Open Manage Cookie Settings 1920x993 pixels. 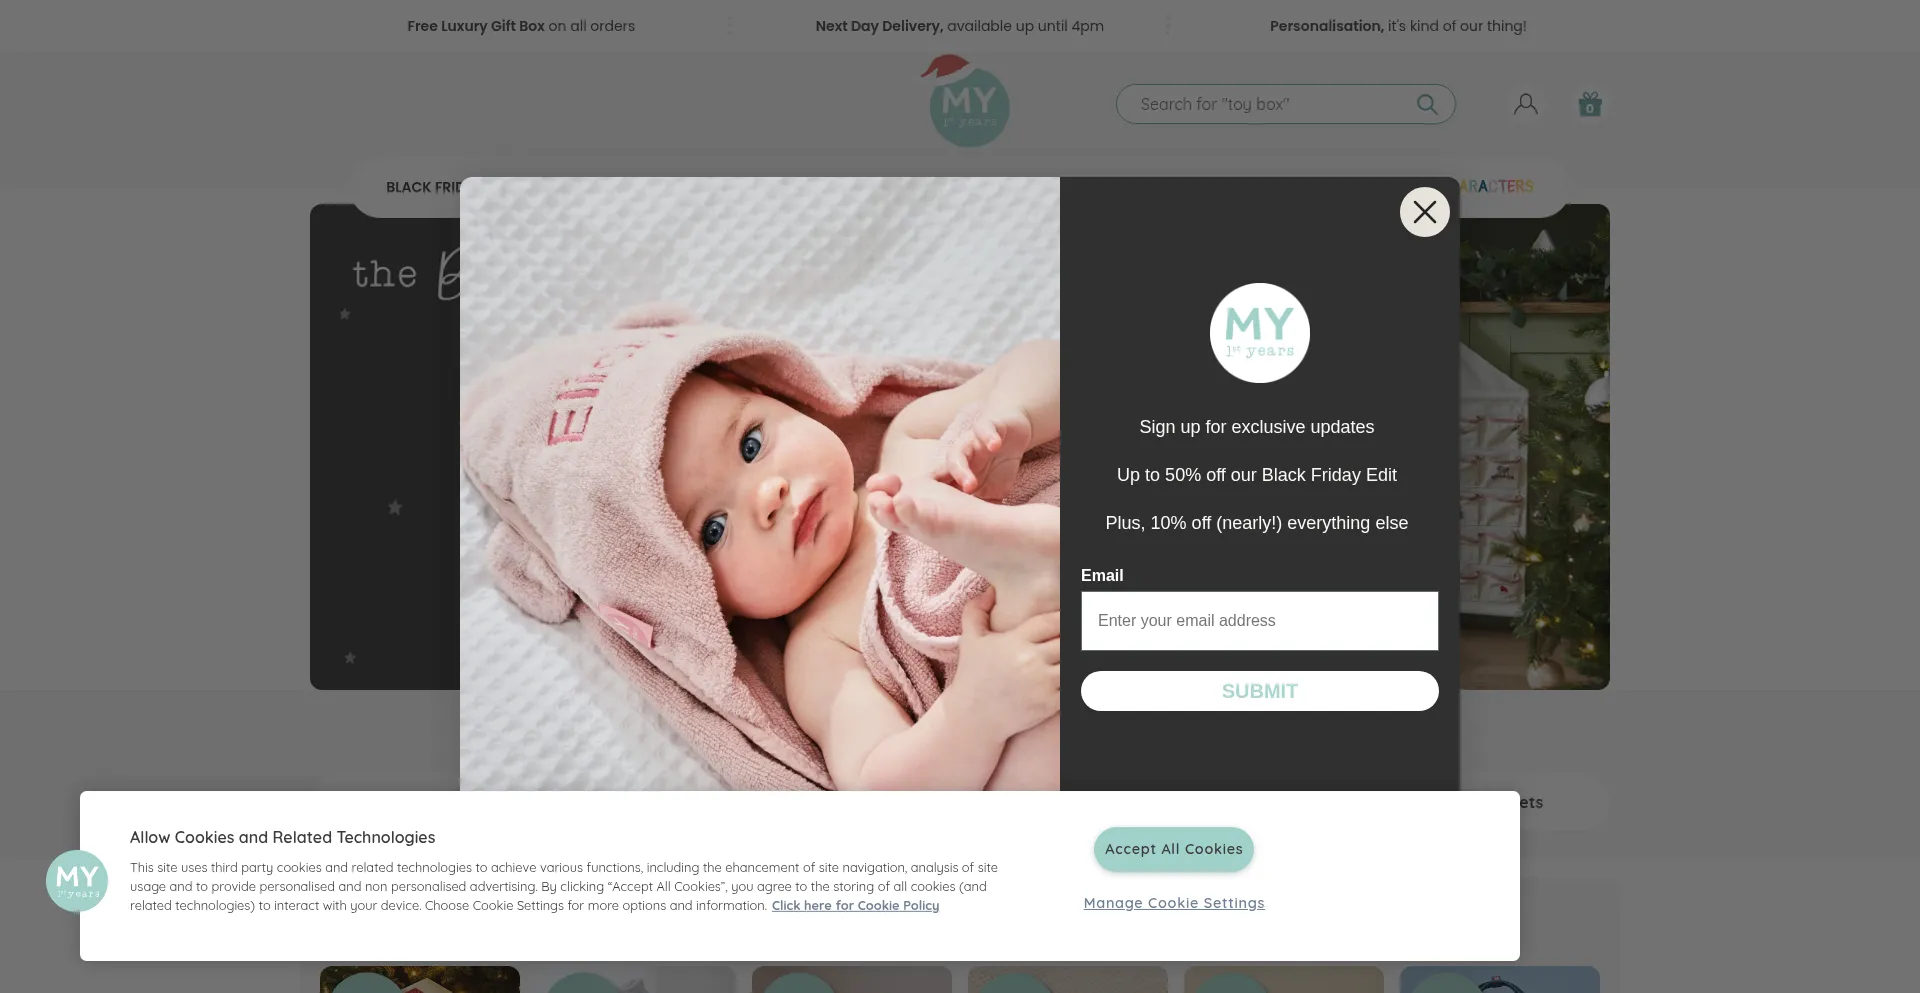[x=1174, y=903]
